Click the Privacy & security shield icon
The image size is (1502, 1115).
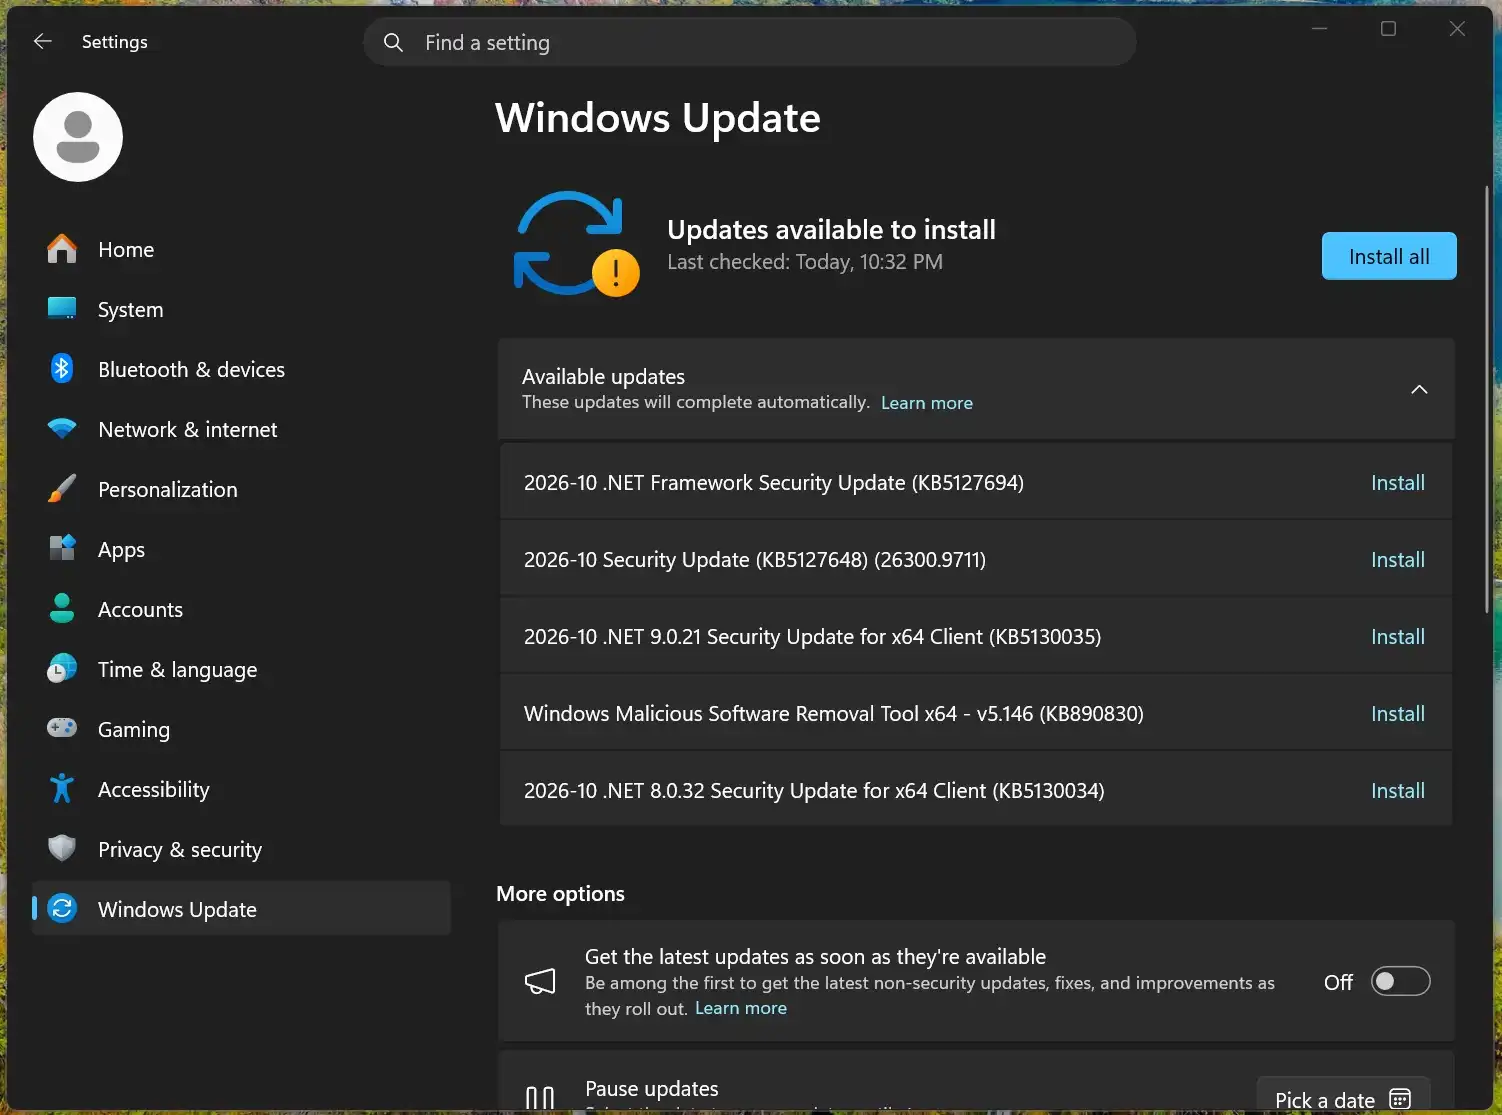click(62, 849)
